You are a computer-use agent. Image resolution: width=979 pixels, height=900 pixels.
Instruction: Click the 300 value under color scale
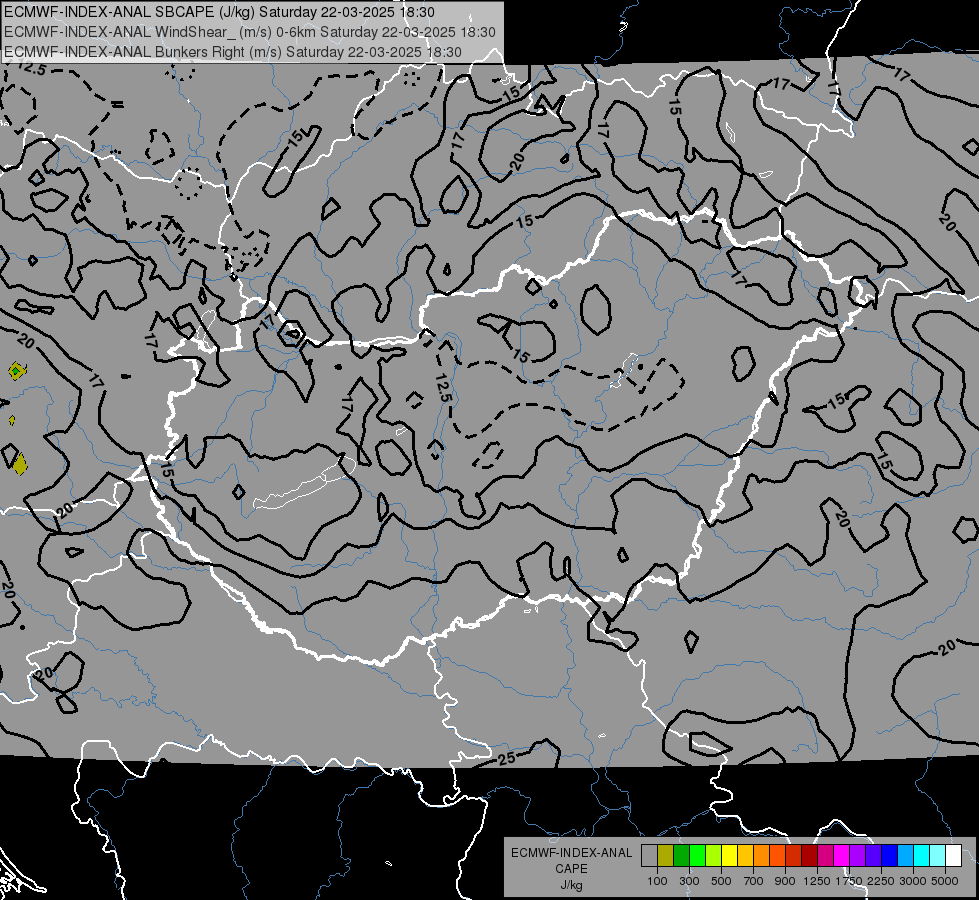(x=689, y=881)
